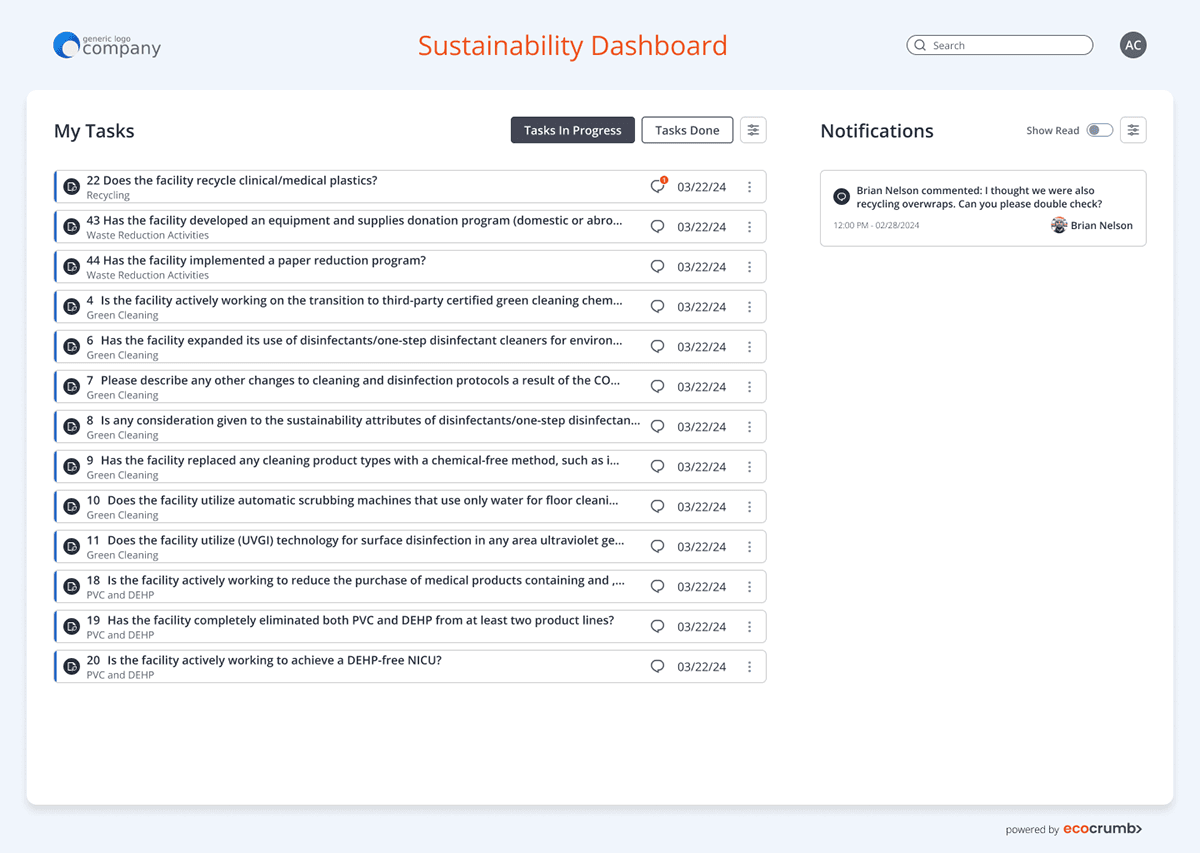Expand kebab menu on task 20 NICU row
1200x853 pixels.
pyautogui.click(x=749, y=667)
